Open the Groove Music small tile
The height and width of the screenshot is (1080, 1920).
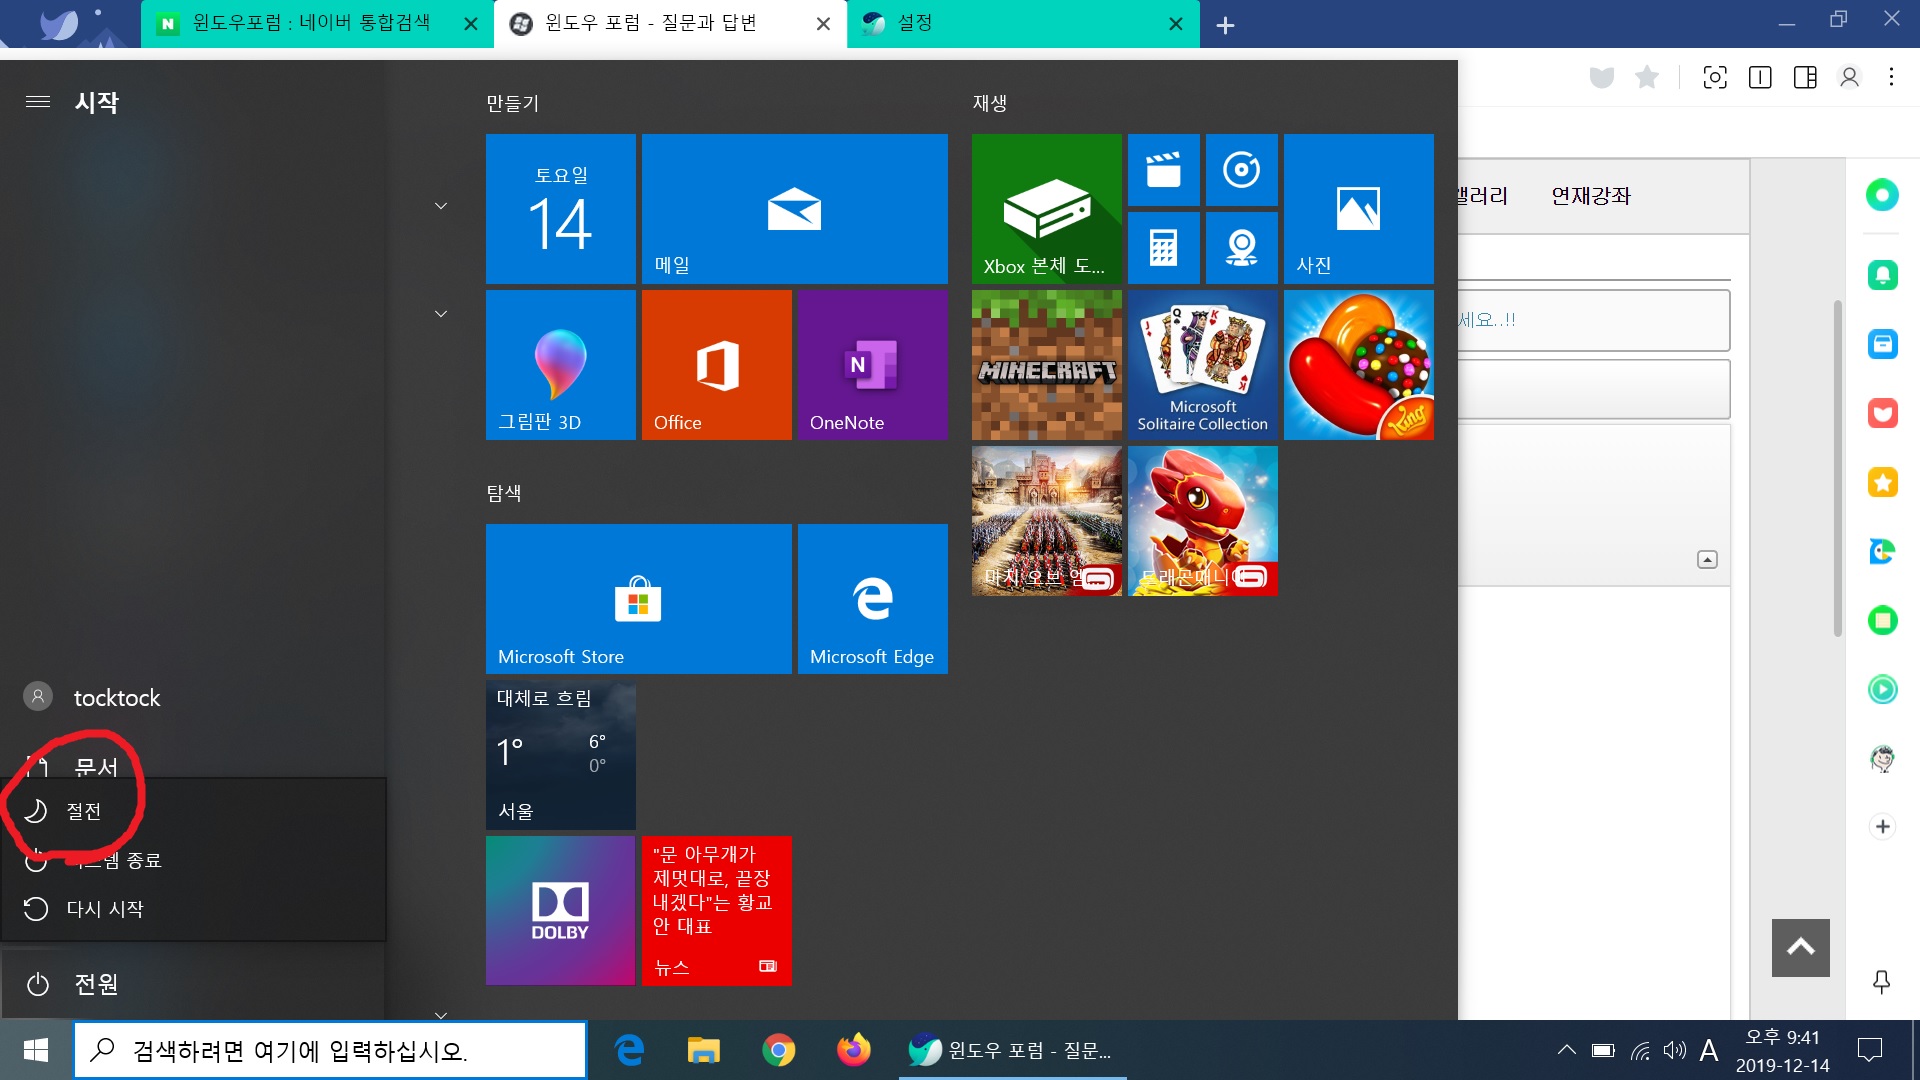coord(1241,170)
